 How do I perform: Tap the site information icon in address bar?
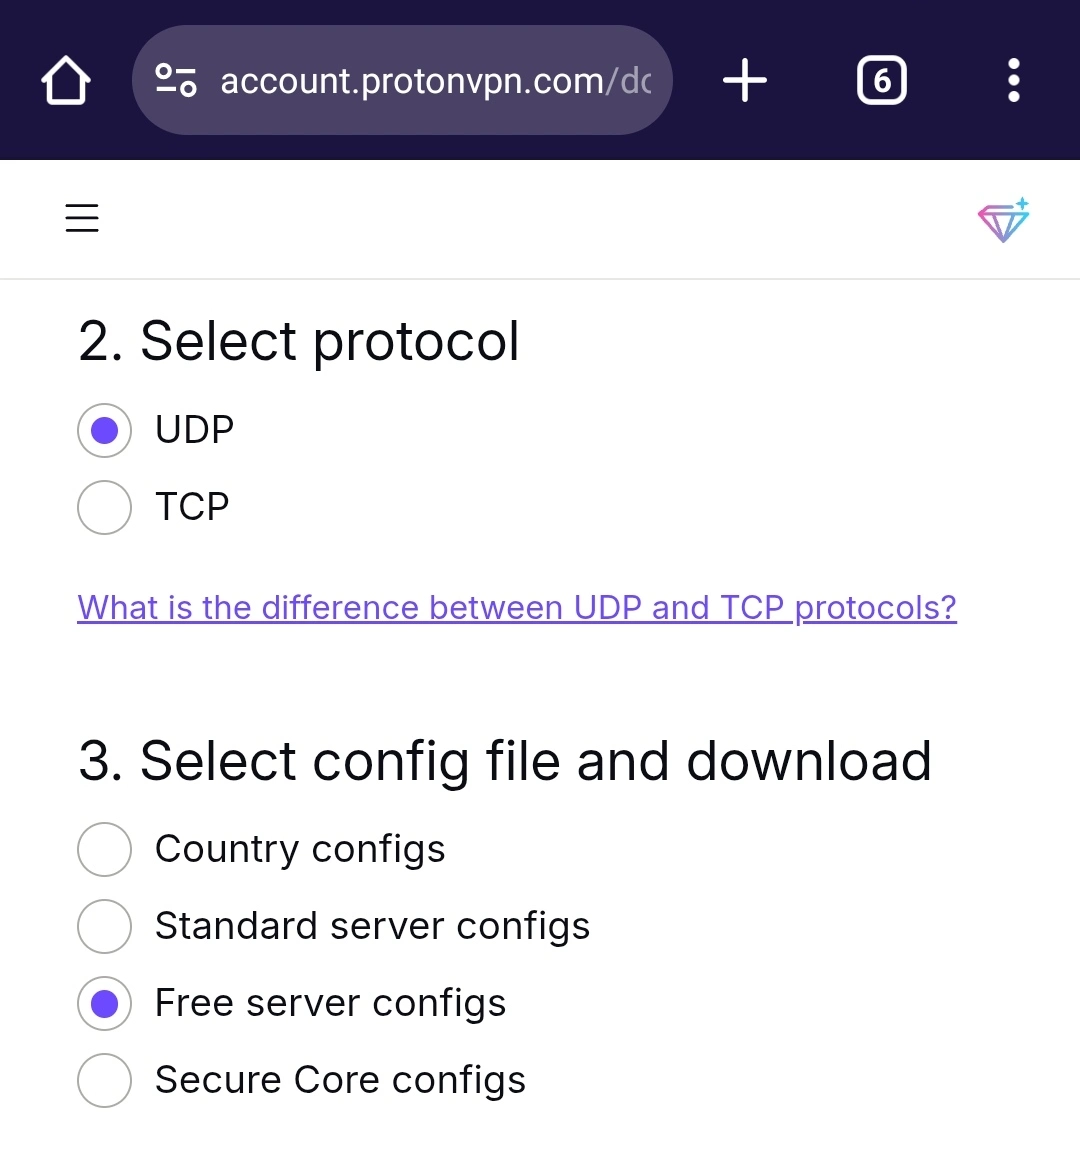click(x=174, y=80)
